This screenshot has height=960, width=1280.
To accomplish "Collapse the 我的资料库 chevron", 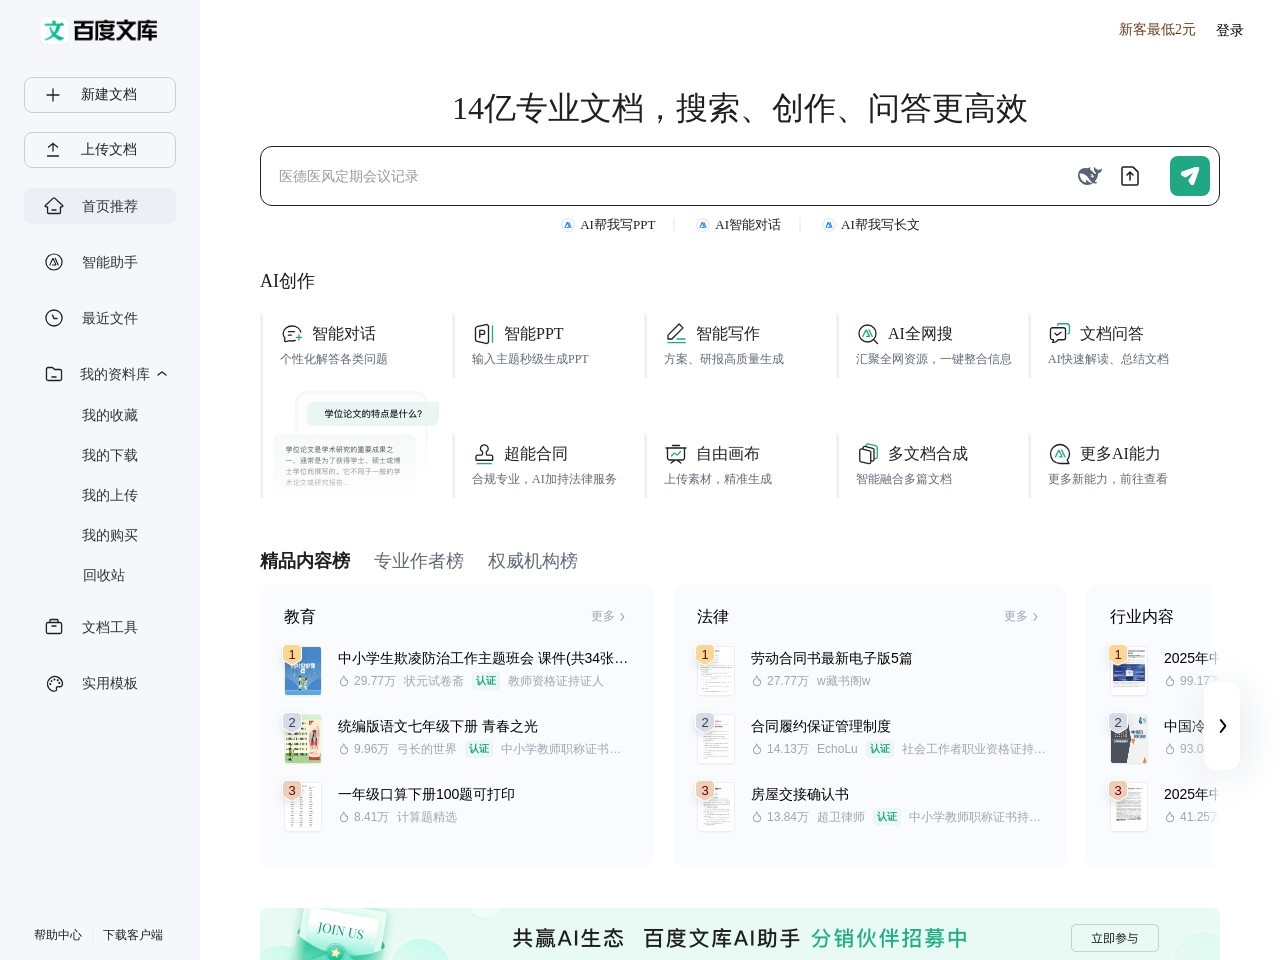I will click(162, 374).
